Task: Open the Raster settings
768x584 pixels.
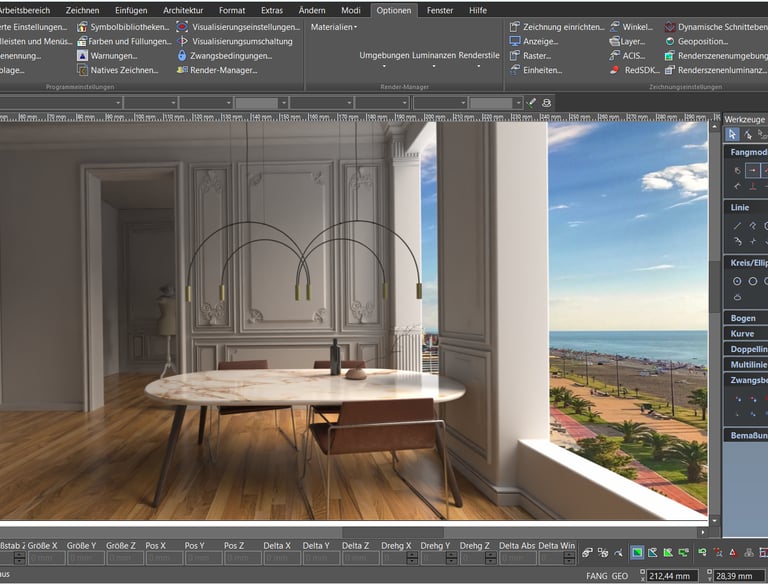Action: click(x=530, y=56)
